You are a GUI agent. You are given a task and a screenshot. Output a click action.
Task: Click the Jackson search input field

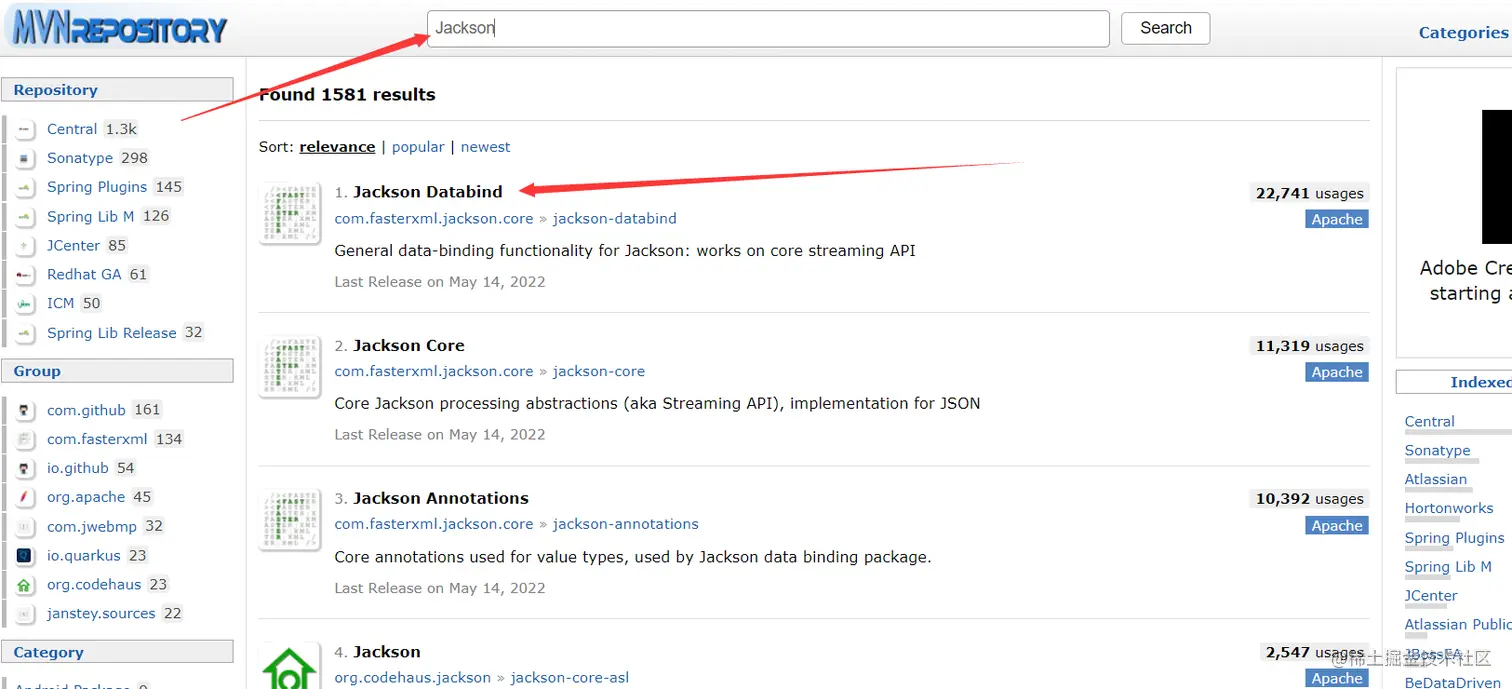pos(768,28)
